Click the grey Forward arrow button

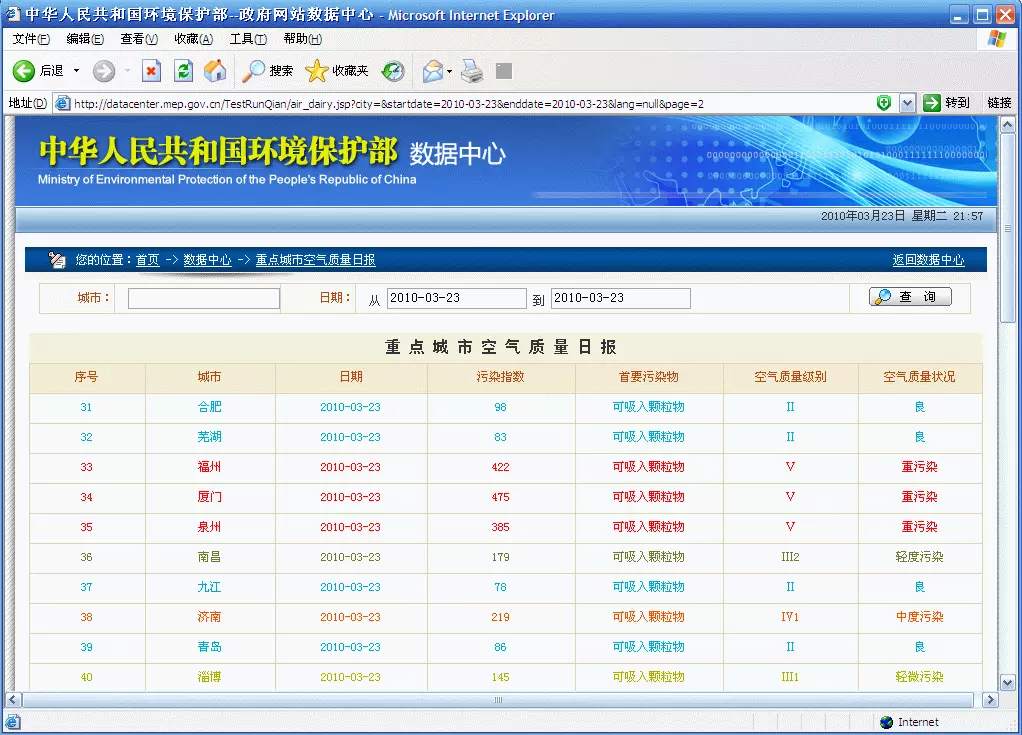pyautogui.click(x=104, y=71)
